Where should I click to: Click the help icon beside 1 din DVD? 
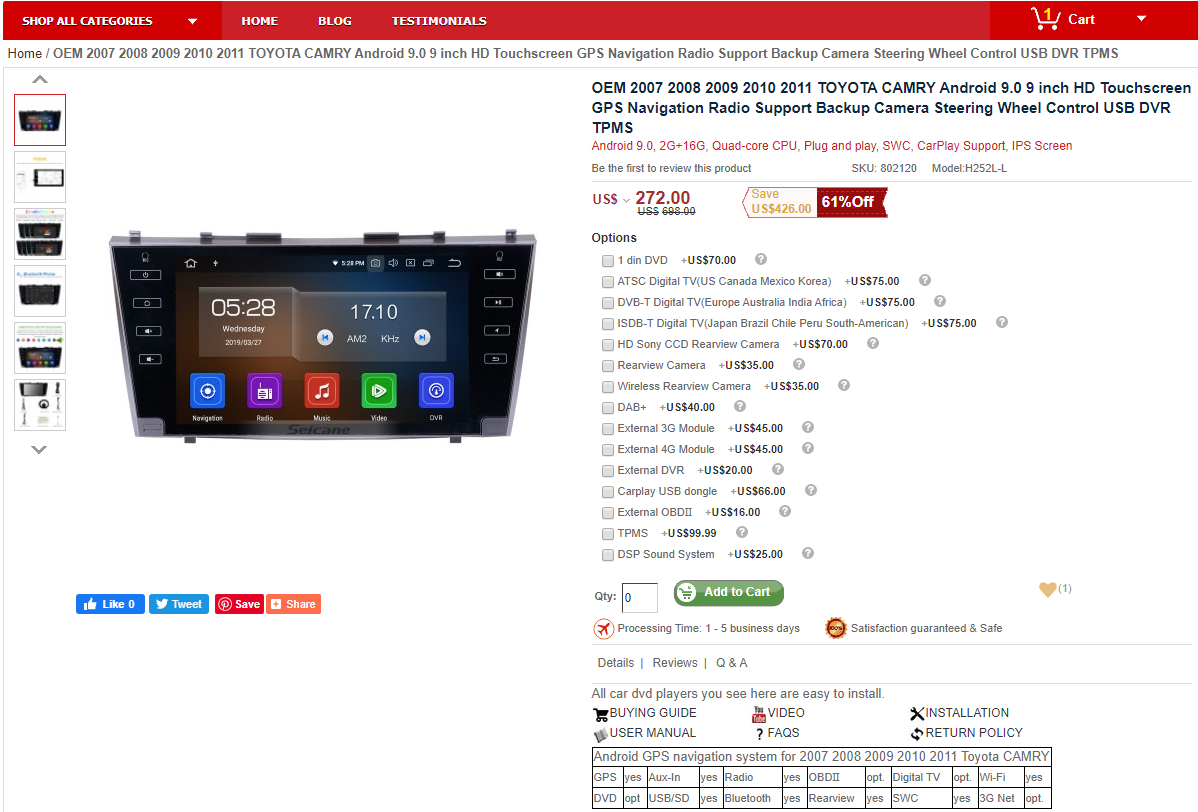pyautogui.click(x=761, y=260)
